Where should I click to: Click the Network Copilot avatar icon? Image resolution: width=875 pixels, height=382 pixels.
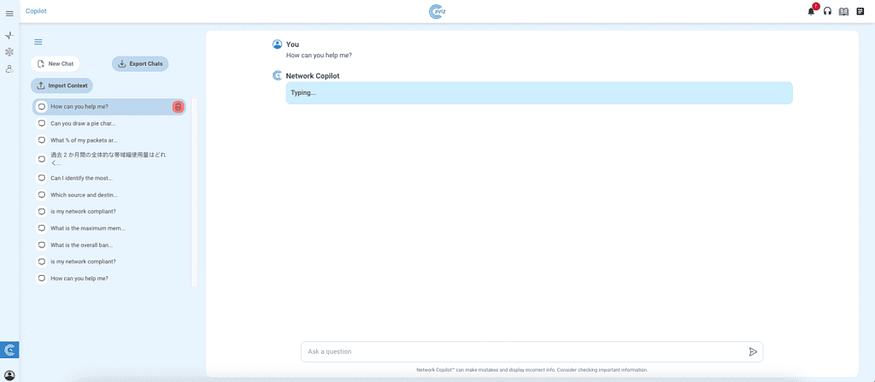pos(277,75)
